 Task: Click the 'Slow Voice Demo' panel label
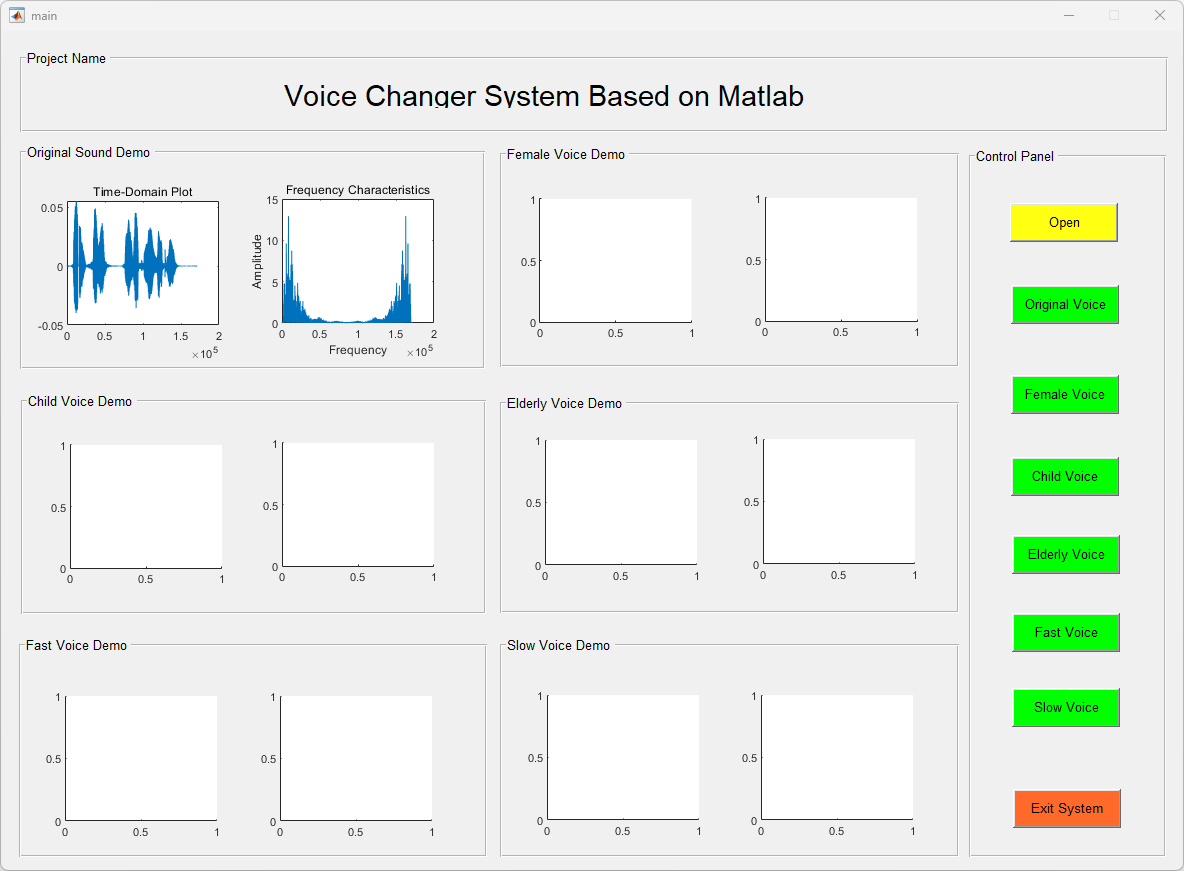558,645
